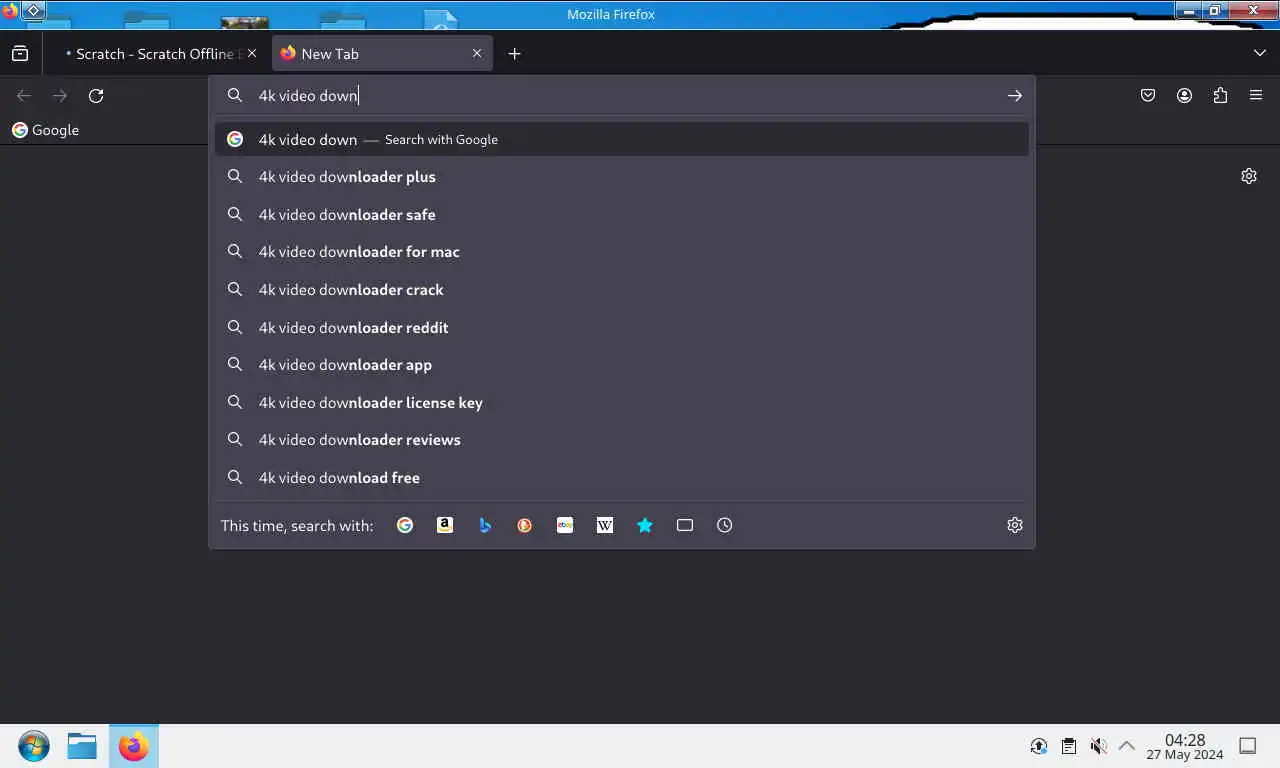The image size is (1280, 768).
Task: Expand the list all tabs chevron
Action: tap(1260, 53)
